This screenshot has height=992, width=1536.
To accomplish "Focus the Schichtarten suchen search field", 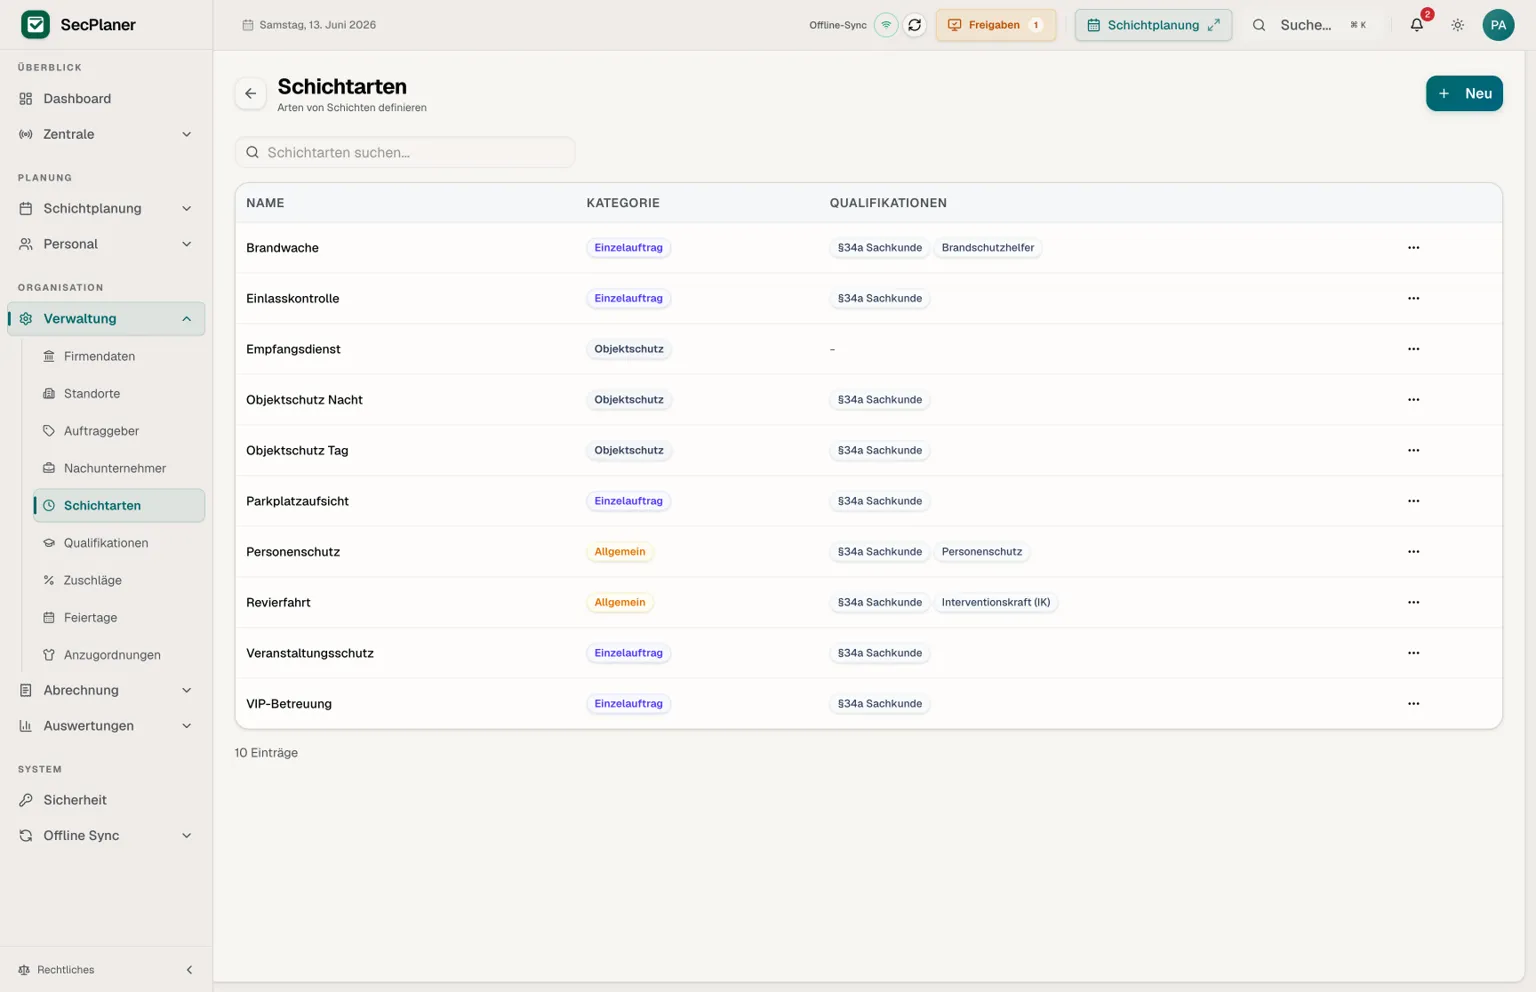I will (405, 153).
